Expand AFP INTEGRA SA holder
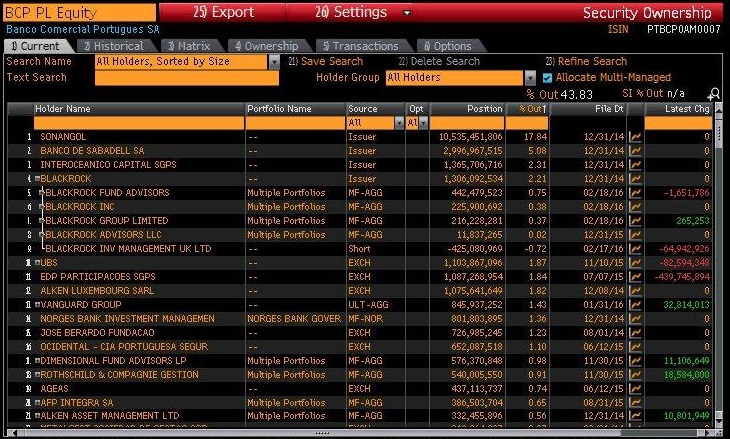The height and width of the screenshot is (439, 730). [x=37, y=402]
